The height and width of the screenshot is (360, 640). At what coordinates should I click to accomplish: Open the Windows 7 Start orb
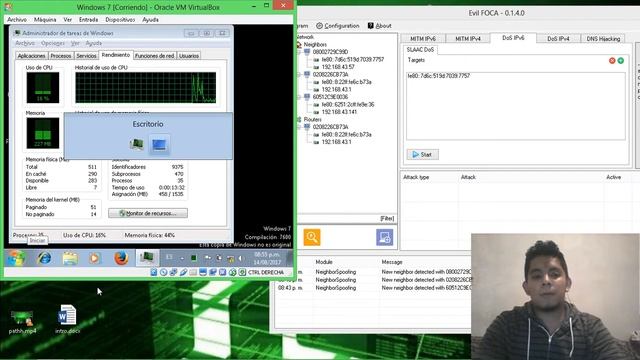point(16,258)
